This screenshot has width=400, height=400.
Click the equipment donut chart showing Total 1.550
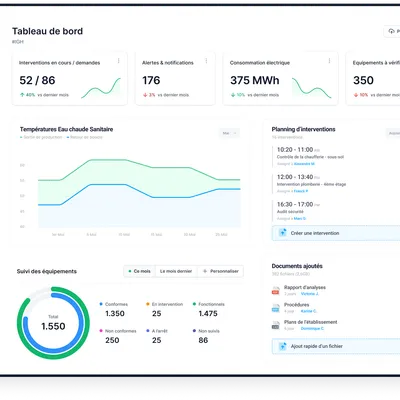pyautogui.click(x=53, y=323)
